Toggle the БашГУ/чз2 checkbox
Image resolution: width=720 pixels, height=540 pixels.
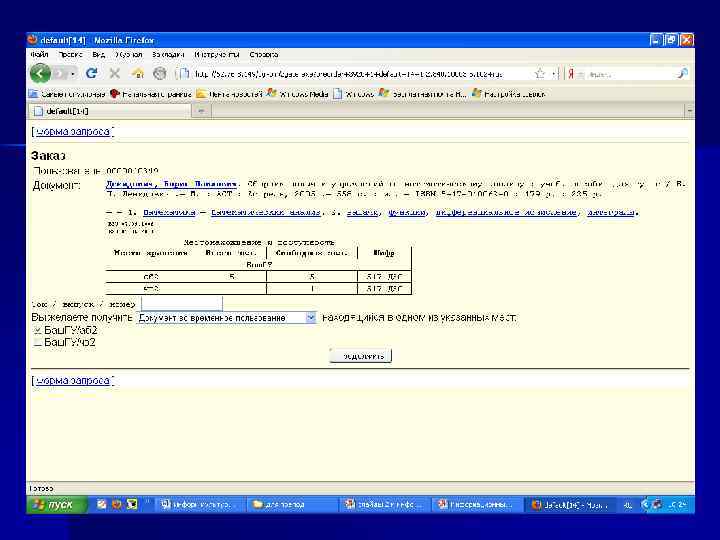click(x=38, y=342)
